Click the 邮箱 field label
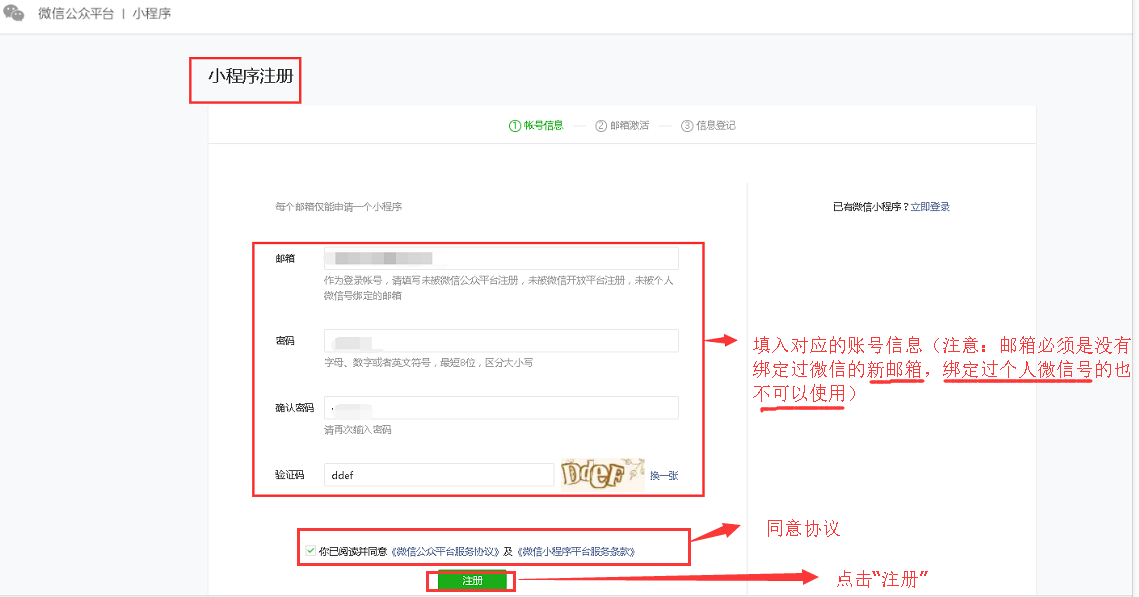The image size is (1139, 597). pyautogui.click(x=285, y=258)
